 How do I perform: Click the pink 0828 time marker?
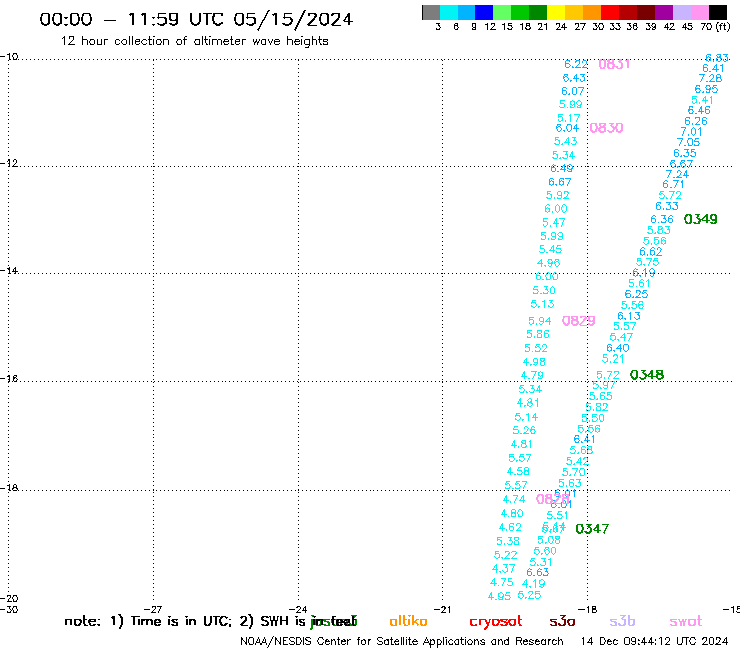tap(552, 499)
